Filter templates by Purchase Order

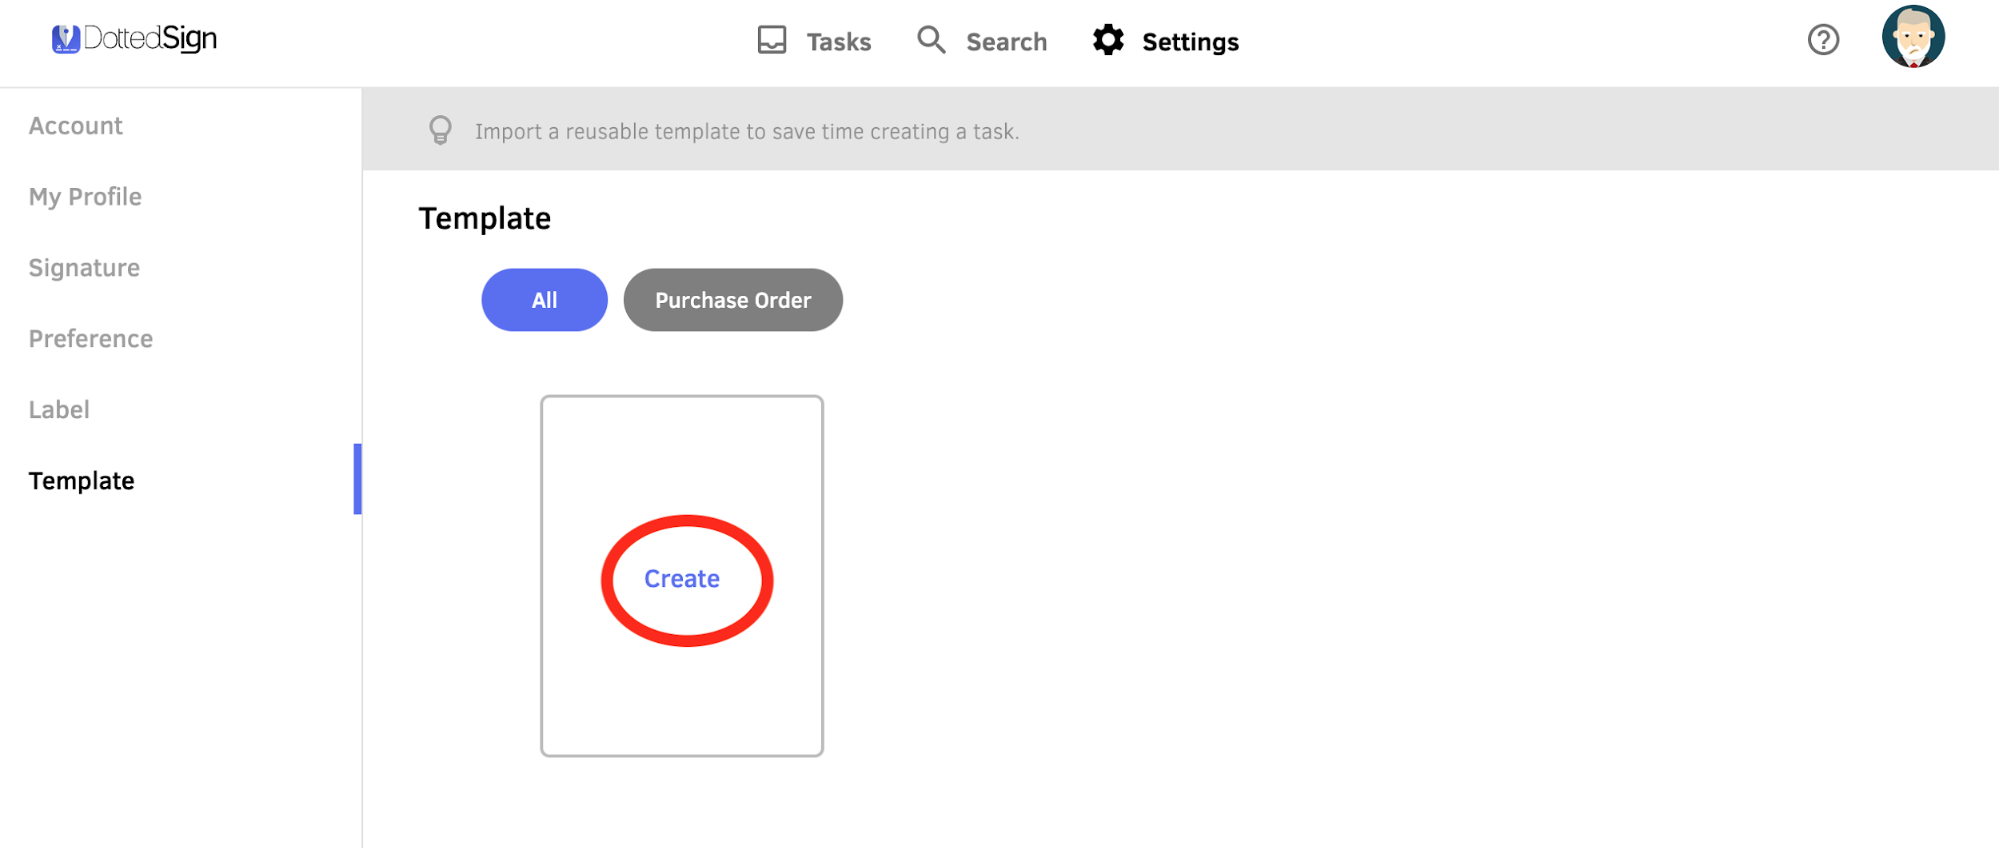coord(733,300)
